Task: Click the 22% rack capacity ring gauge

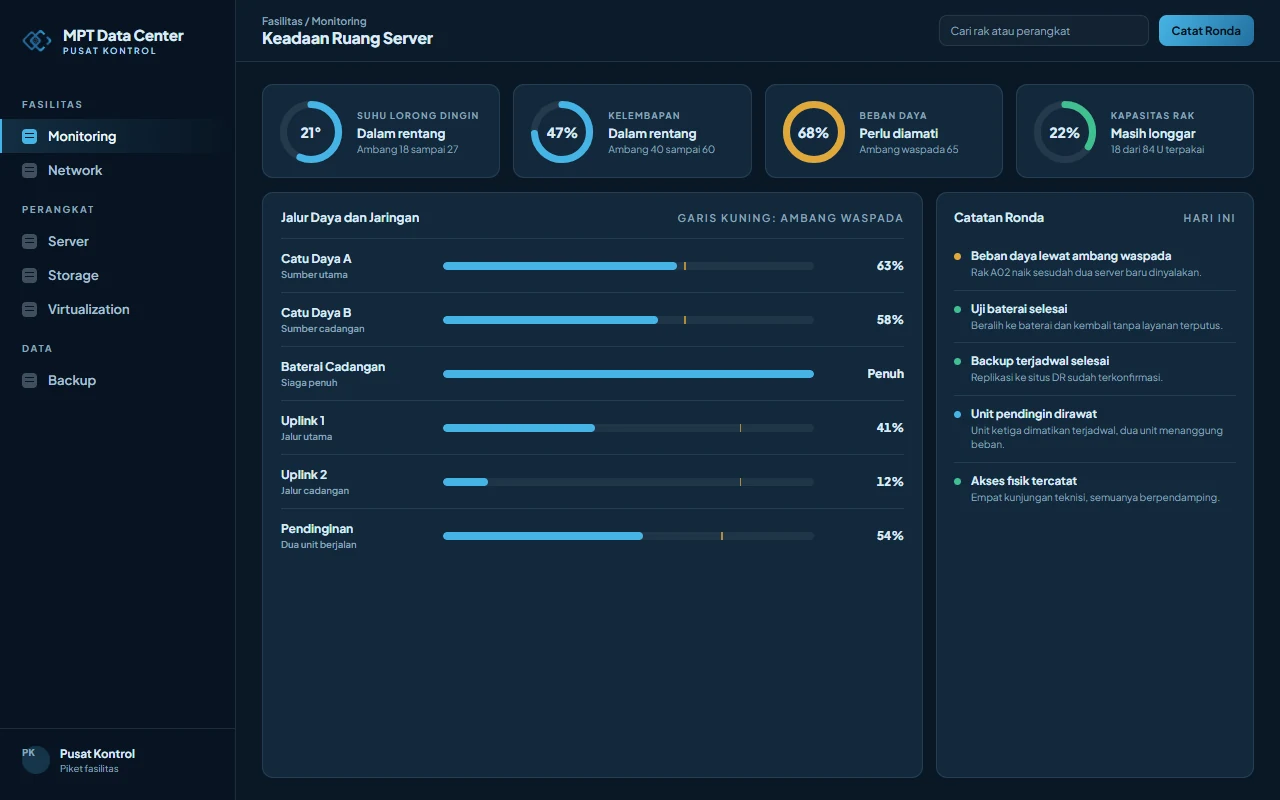Action: [x=1064, y=132]
